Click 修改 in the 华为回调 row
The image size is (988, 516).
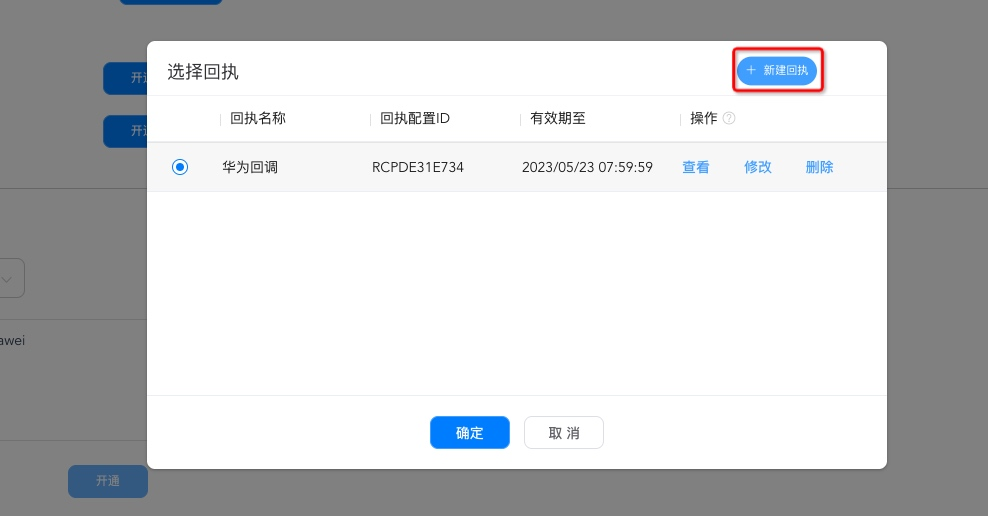[758, 167]
